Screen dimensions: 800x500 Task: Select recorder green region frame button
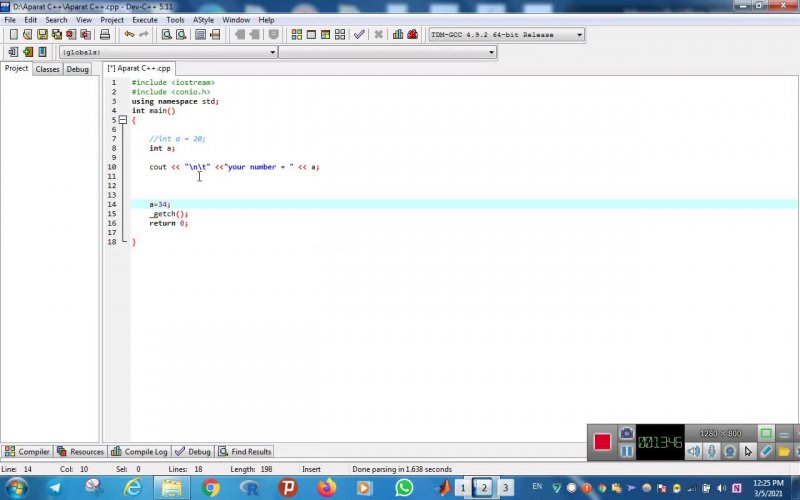(766, 434)
